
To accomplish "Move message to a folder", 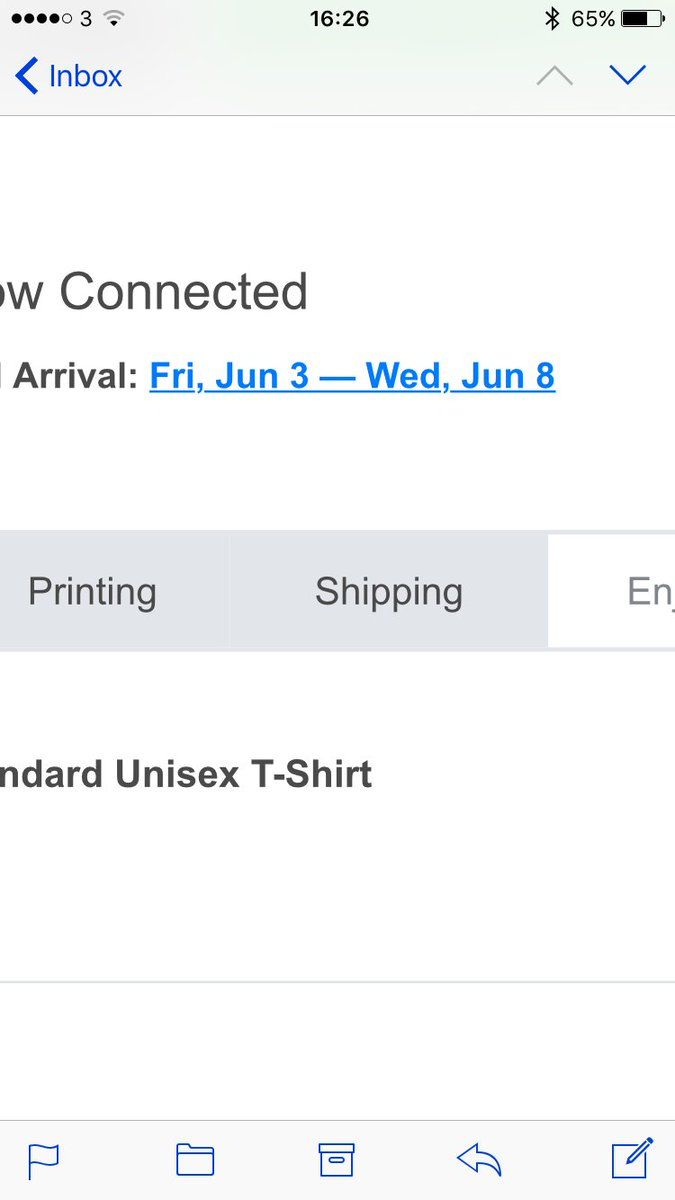I will (x=195, y=1160).
